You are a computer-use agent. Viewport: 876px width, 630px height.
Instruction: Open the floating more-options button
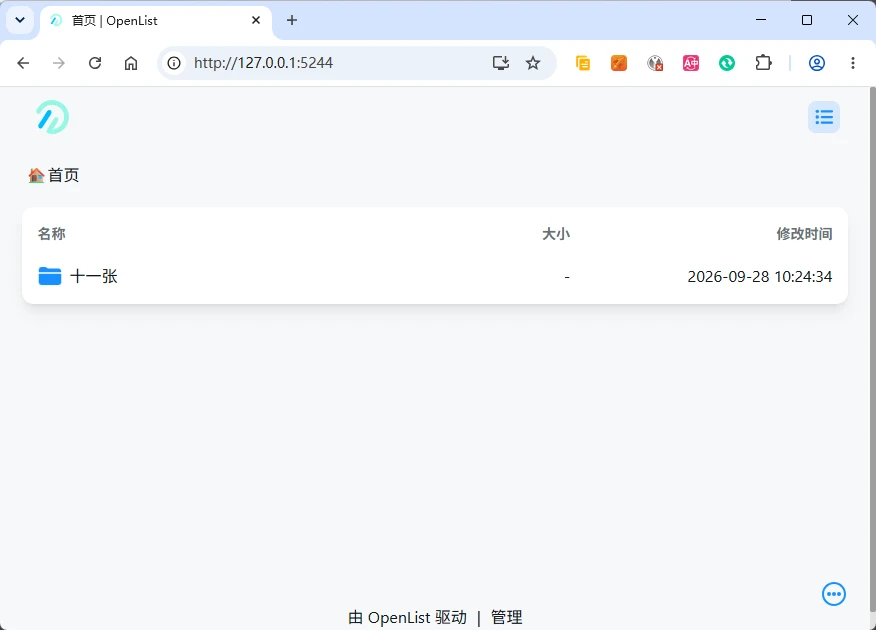coord(834,594)
